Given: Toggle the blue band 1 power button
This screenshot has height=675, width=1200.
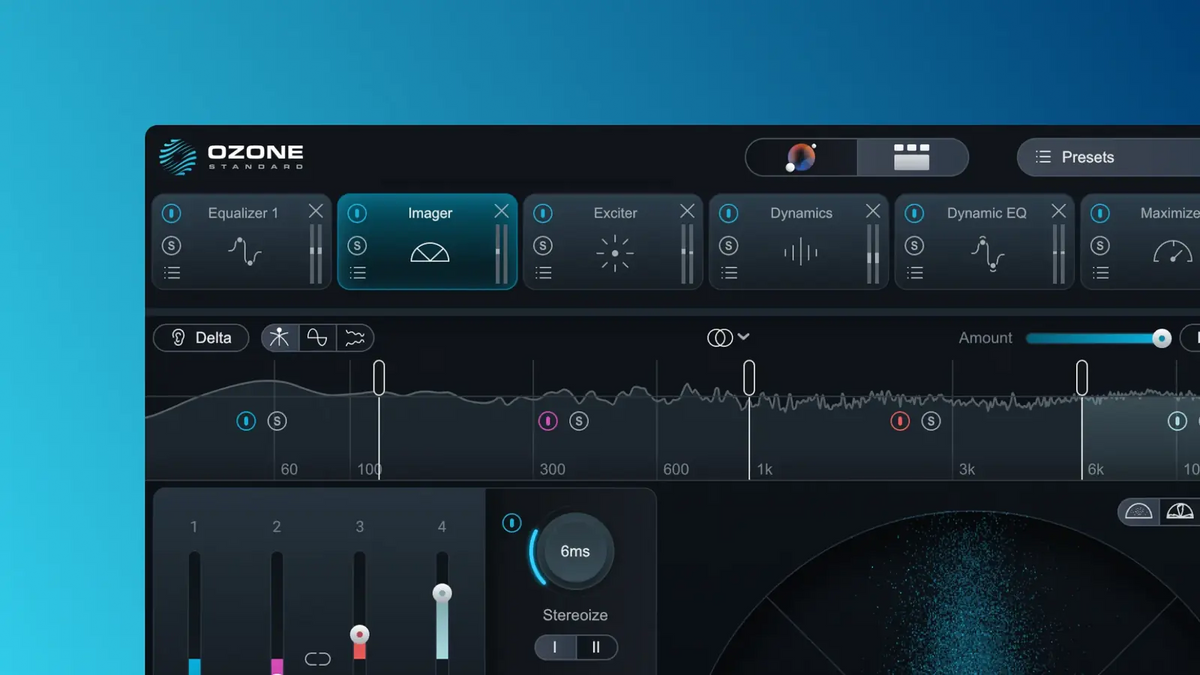Looking at the screenshot, I should [246, 421].
